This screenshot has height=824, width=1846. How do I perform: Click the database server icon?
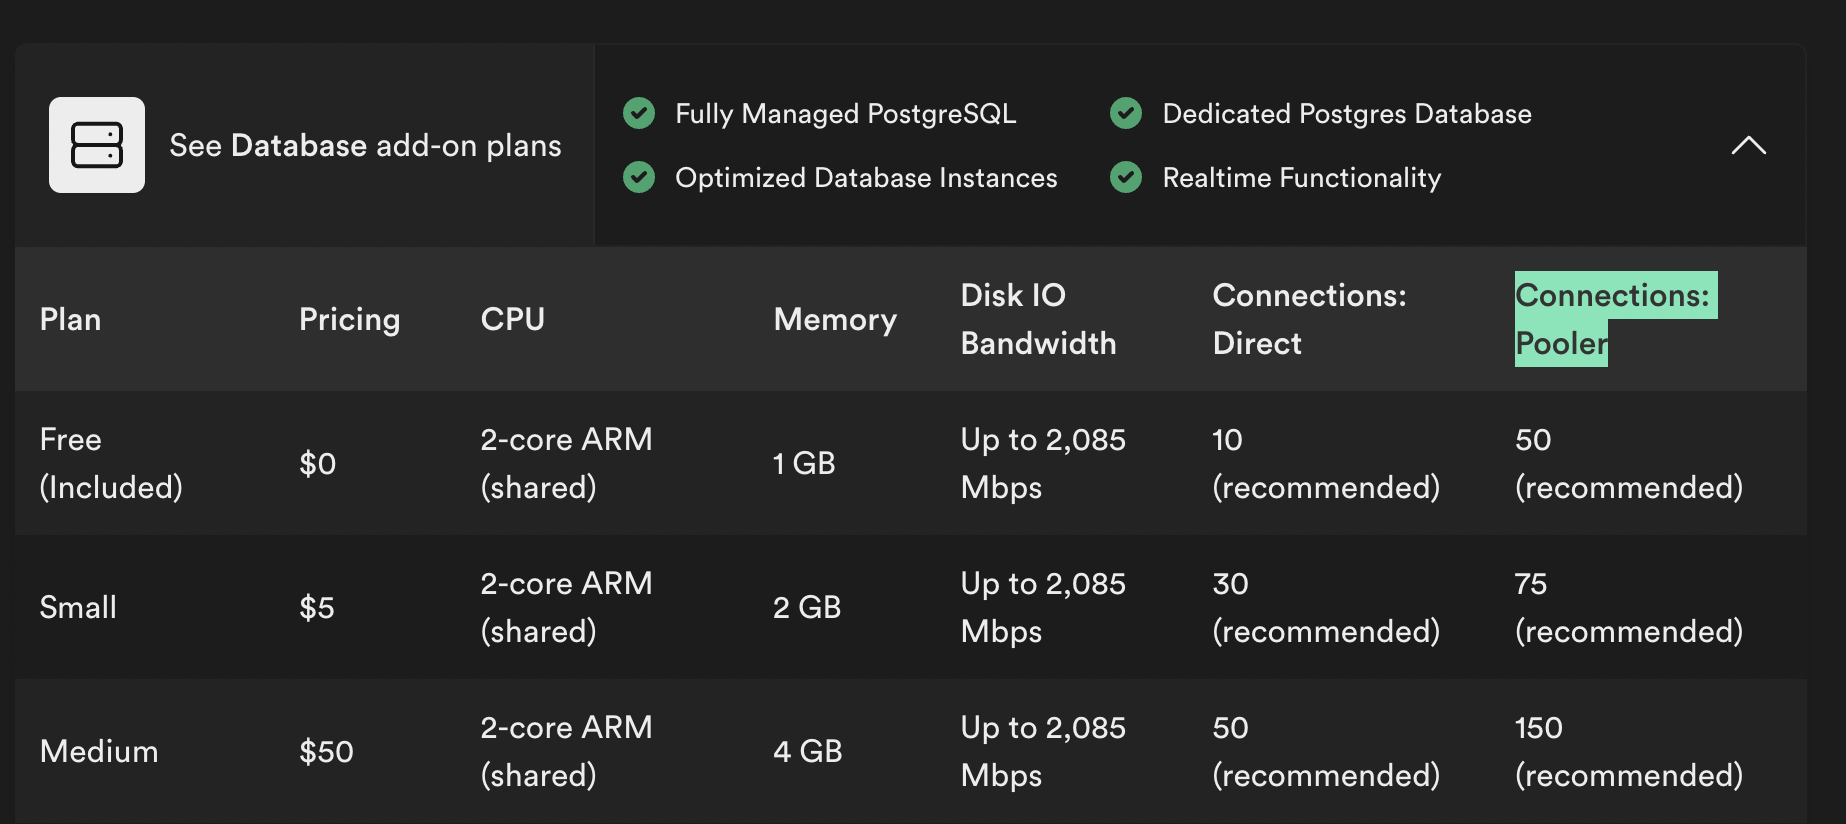tap(97, 145)
